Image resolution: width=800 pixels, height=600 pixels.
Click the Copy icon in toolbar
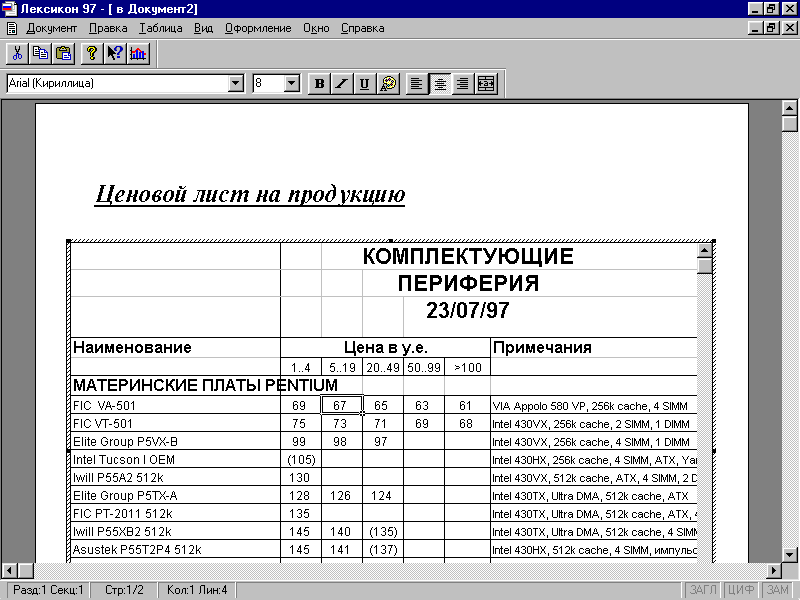point(40,53)
